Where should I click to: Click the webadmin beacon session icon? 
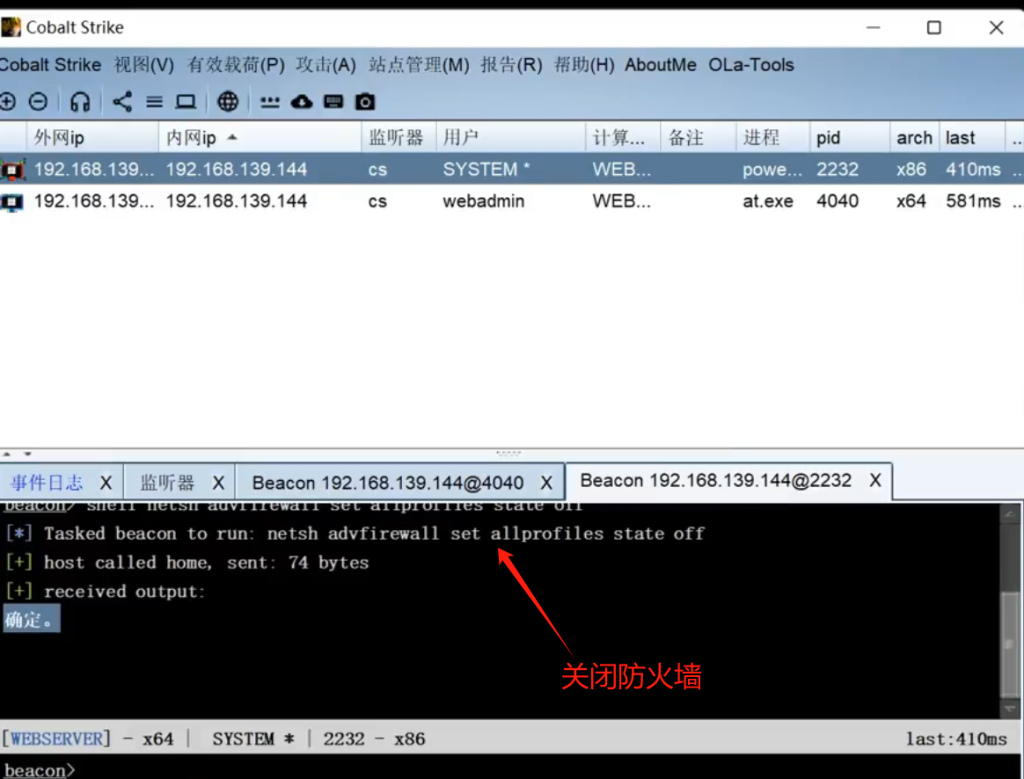click(x=12, y=202)
